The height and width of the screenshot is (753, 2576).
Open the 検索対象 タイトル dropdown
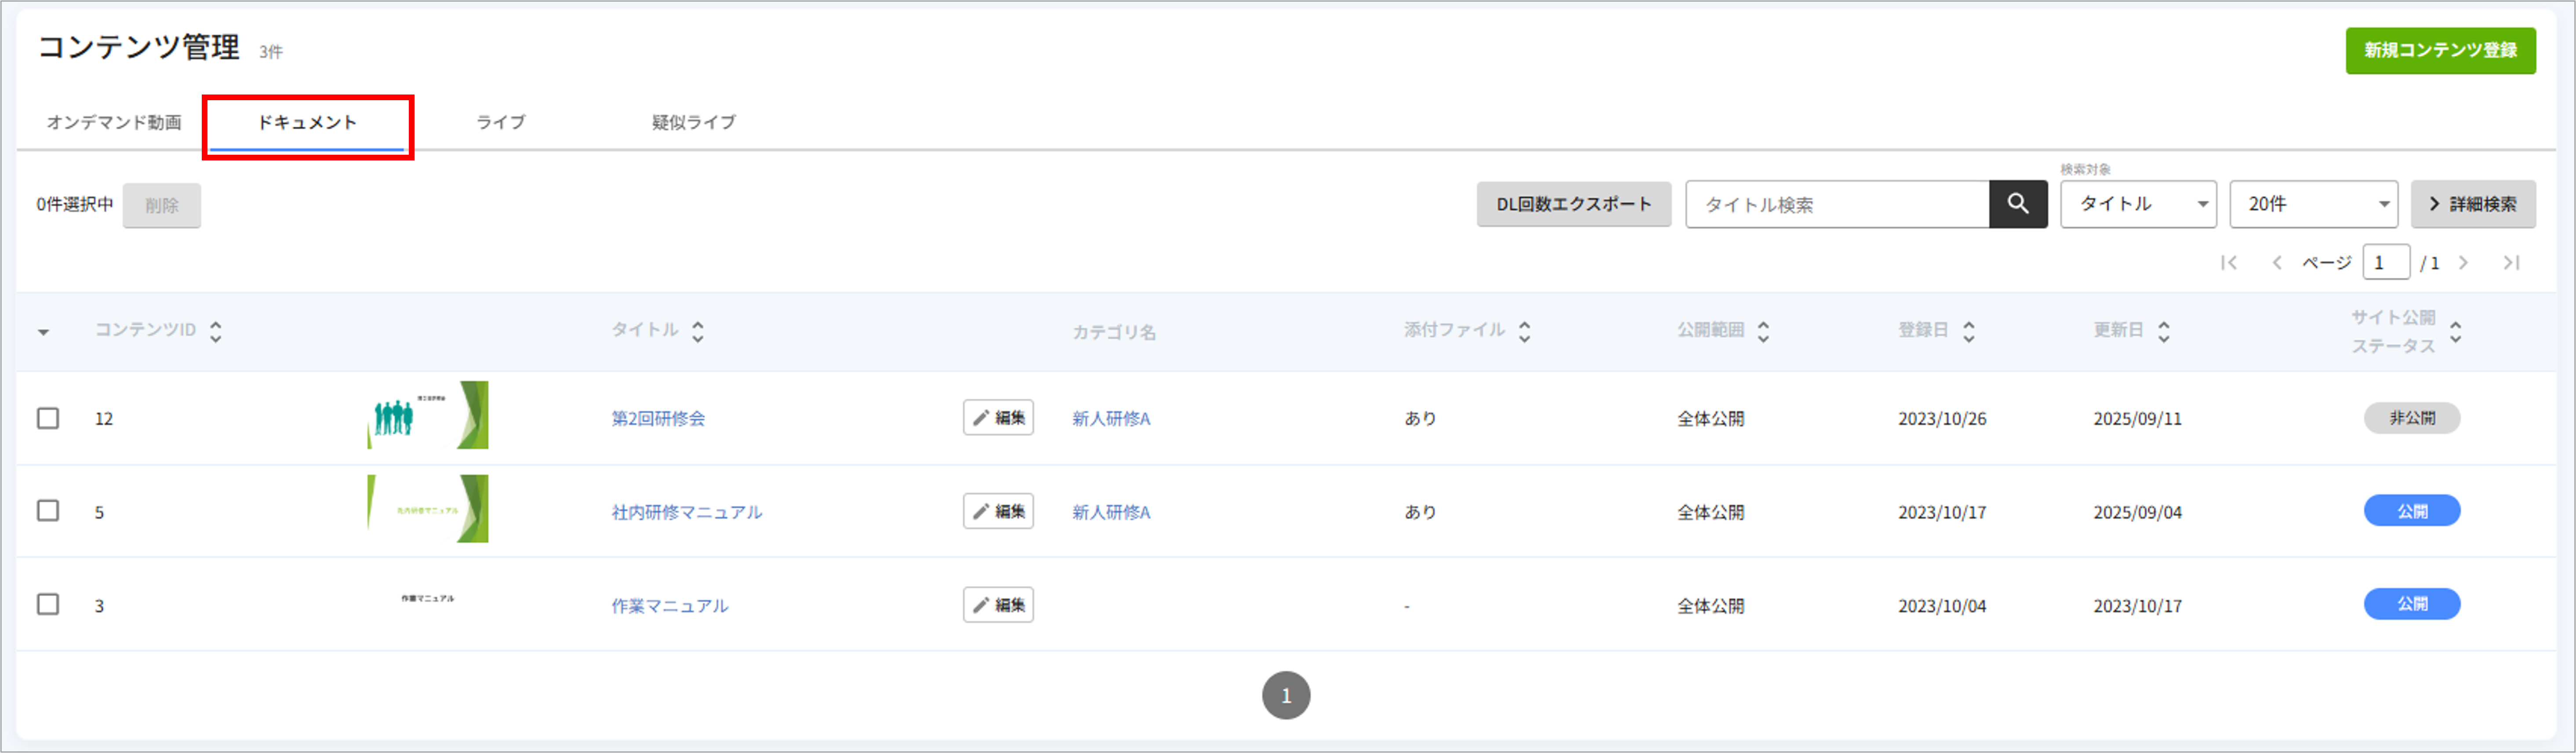(2138, 204)
